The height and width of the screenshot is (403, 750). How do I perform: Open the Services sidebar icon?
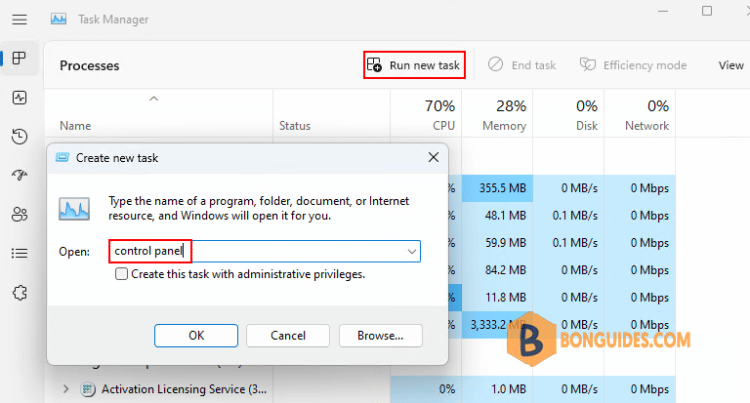pyautogui.click(x=19, y=292)
